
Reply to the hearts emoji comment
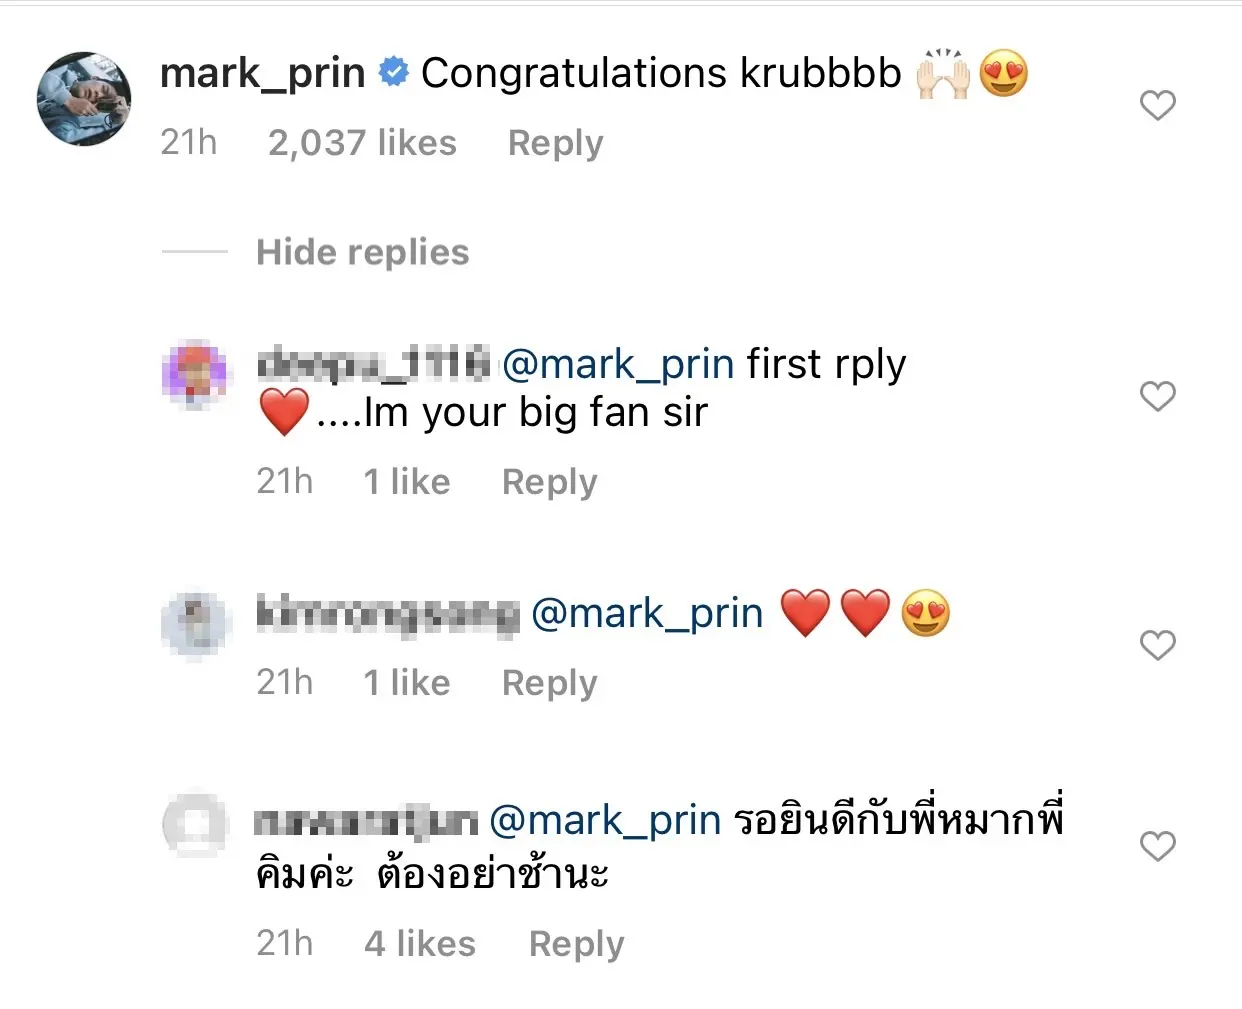pyautogui.click(x=549, y=683)
